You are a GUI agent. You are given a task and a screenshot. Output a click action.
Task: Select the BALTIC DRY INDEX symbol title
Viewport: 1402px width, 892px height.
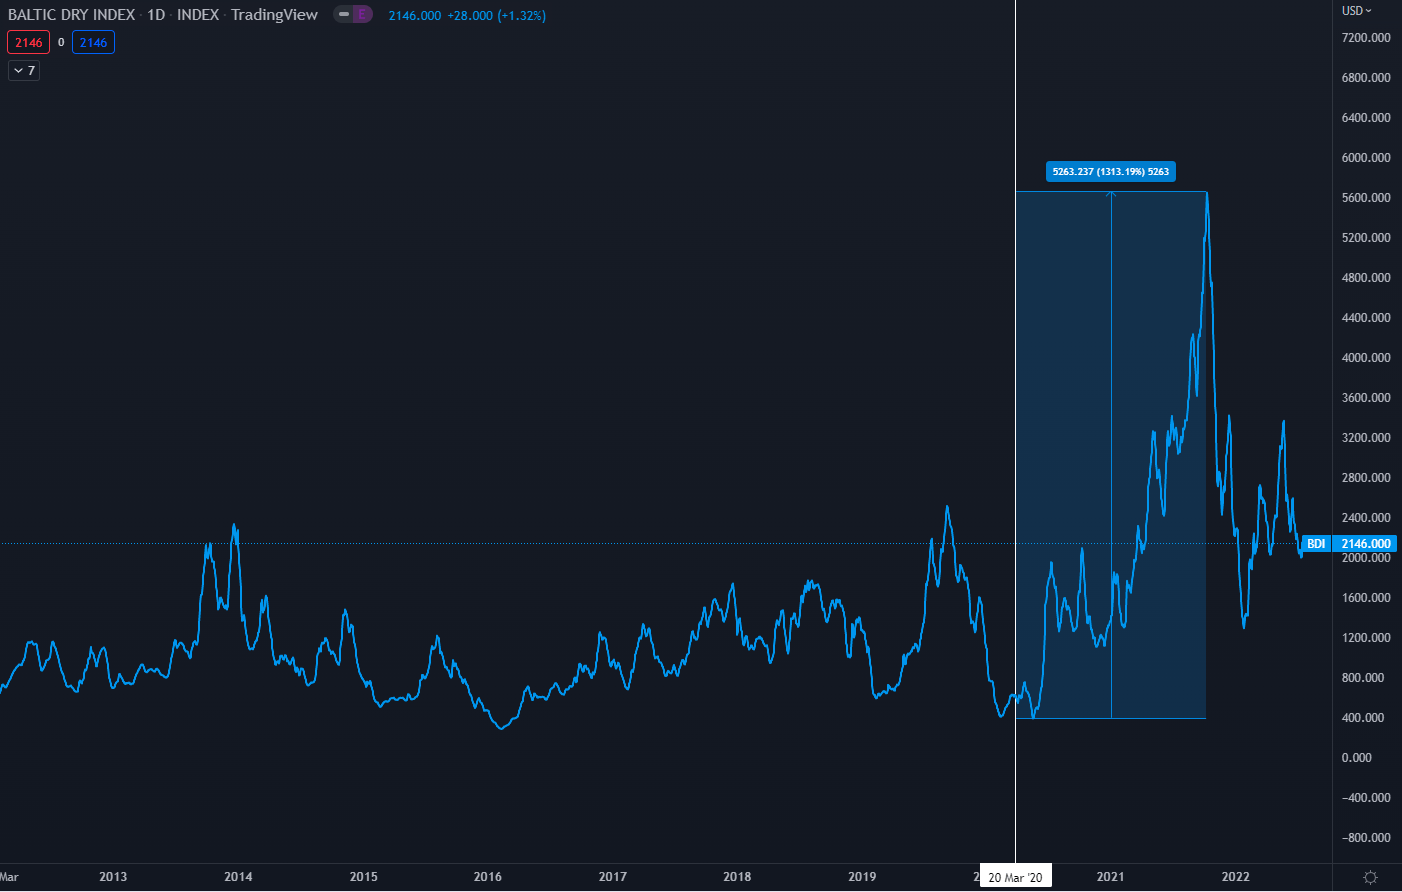pos(71,15)
